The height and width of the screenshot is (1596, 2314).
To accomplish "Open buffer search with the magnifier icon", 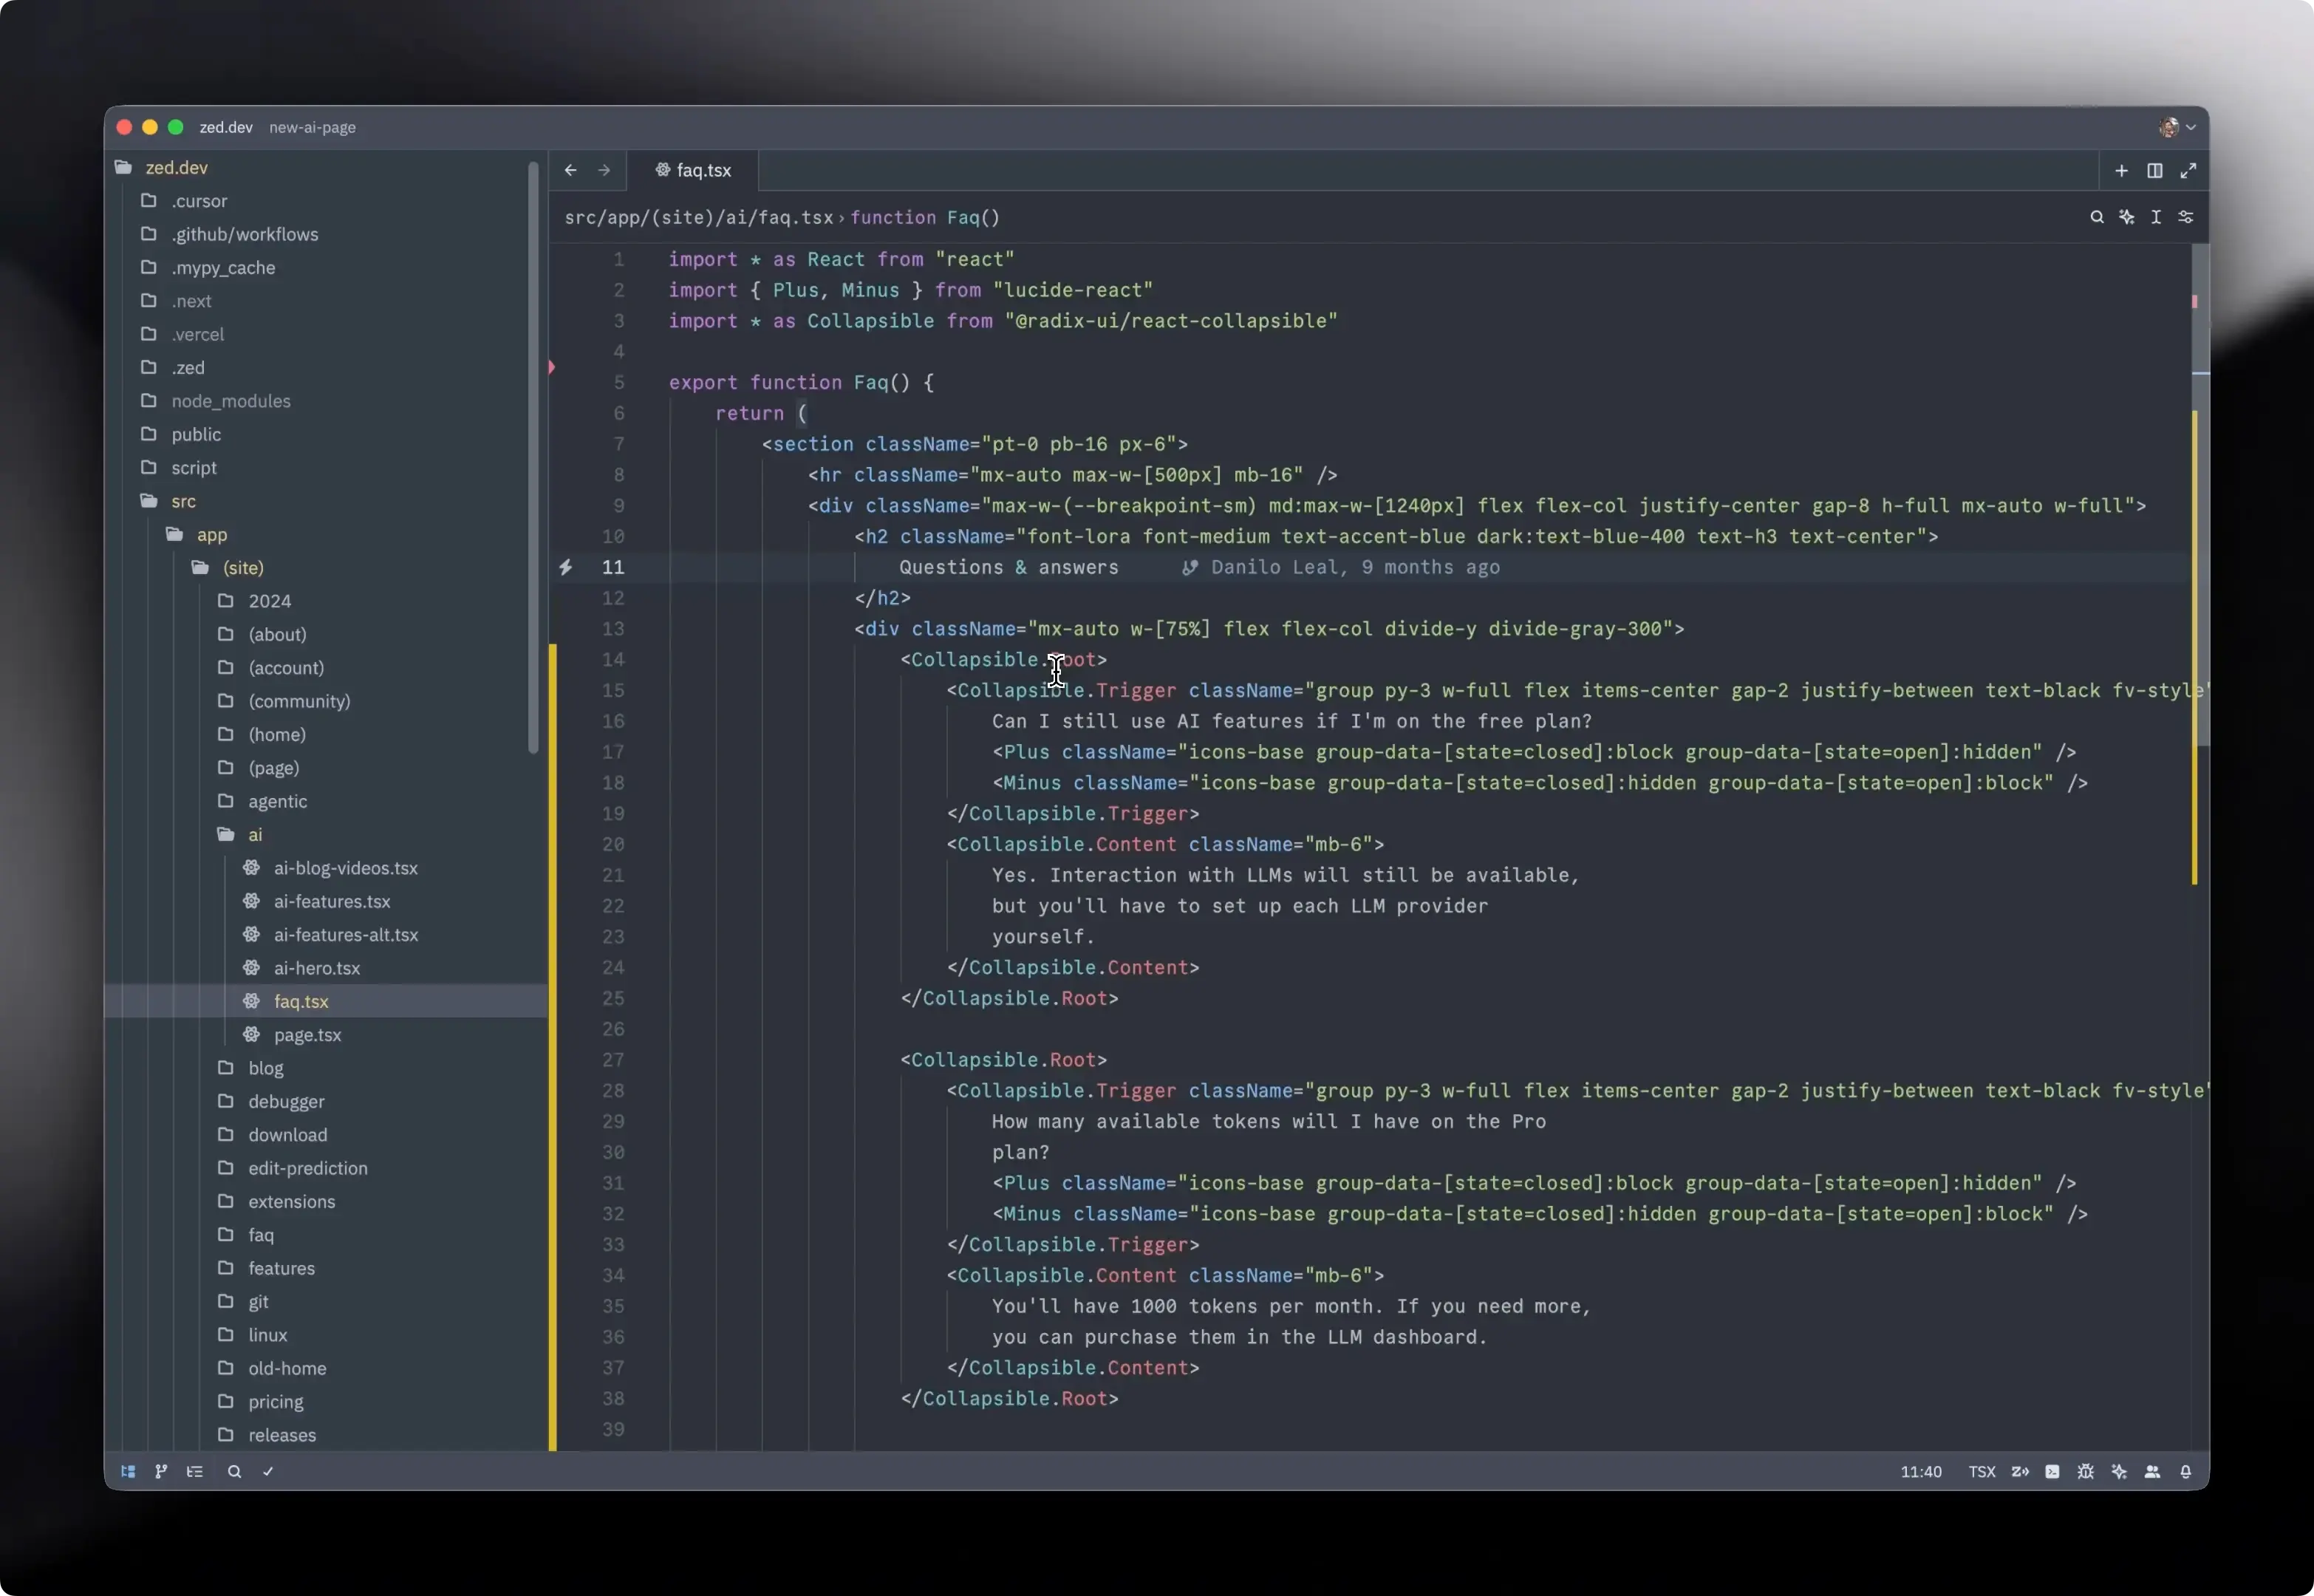I will click(x=2097, y=217).
